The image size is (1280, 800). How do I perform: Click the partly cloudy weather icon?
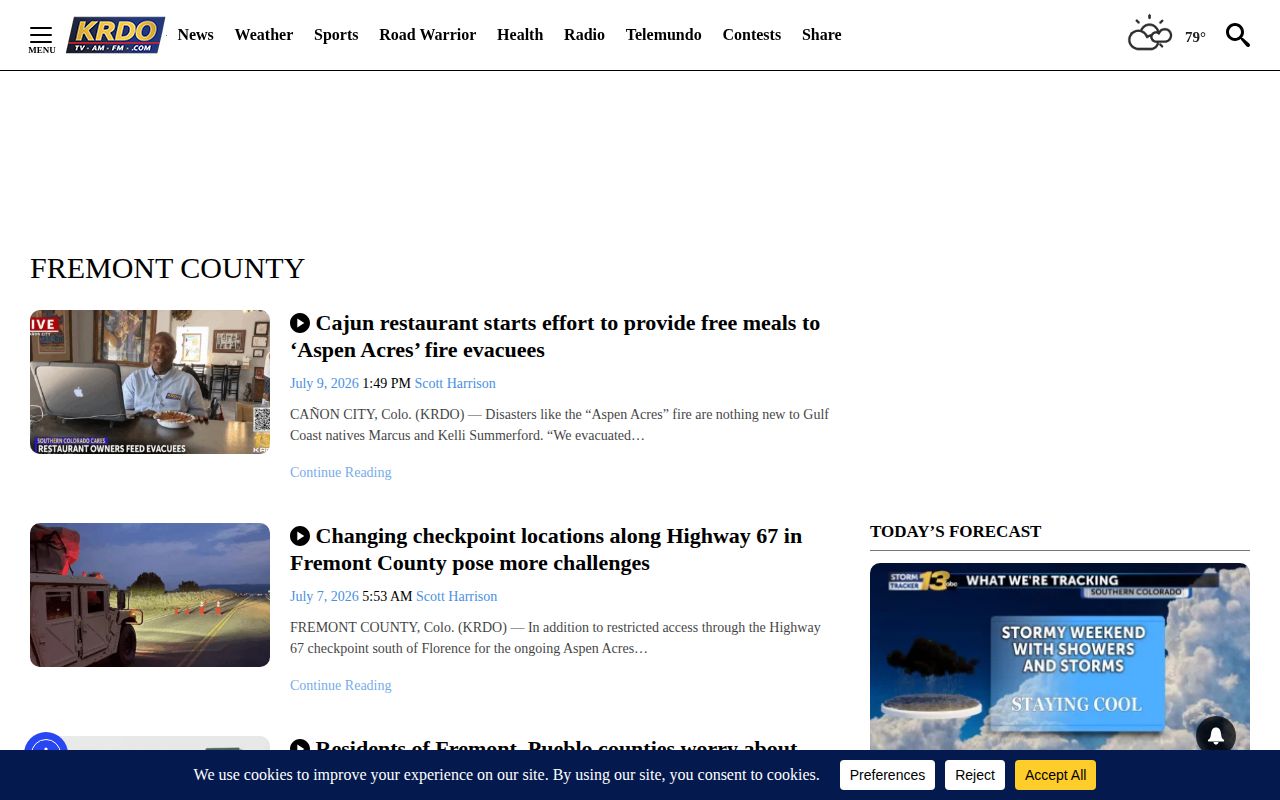tap(1150, 34)
